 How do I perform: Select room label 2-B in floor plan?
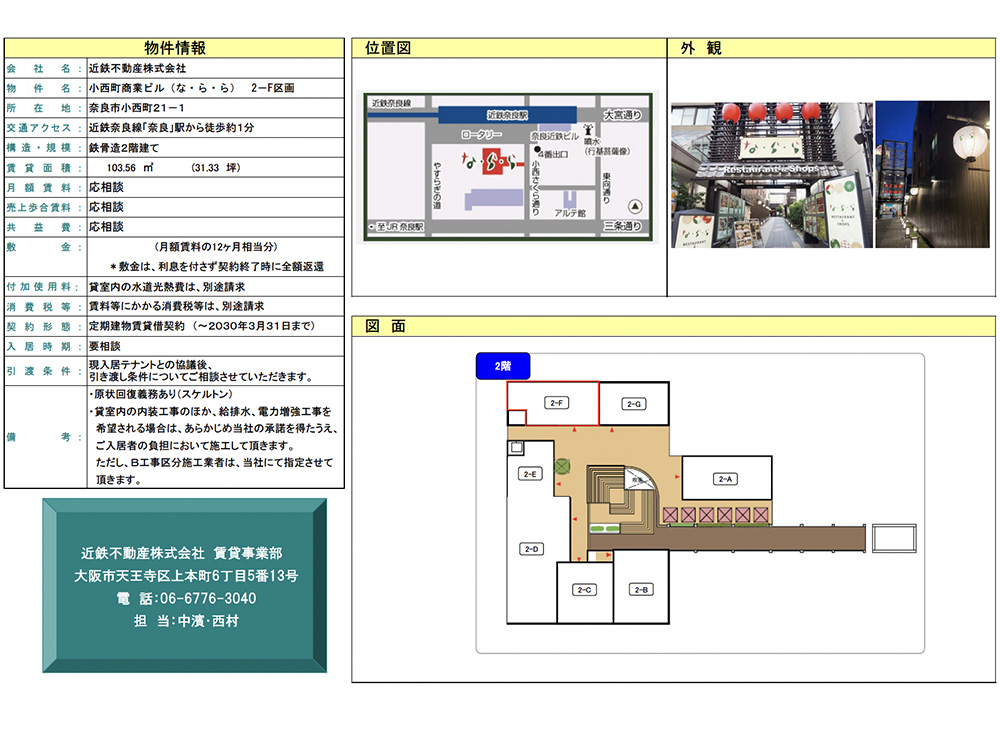click(641, 590)
